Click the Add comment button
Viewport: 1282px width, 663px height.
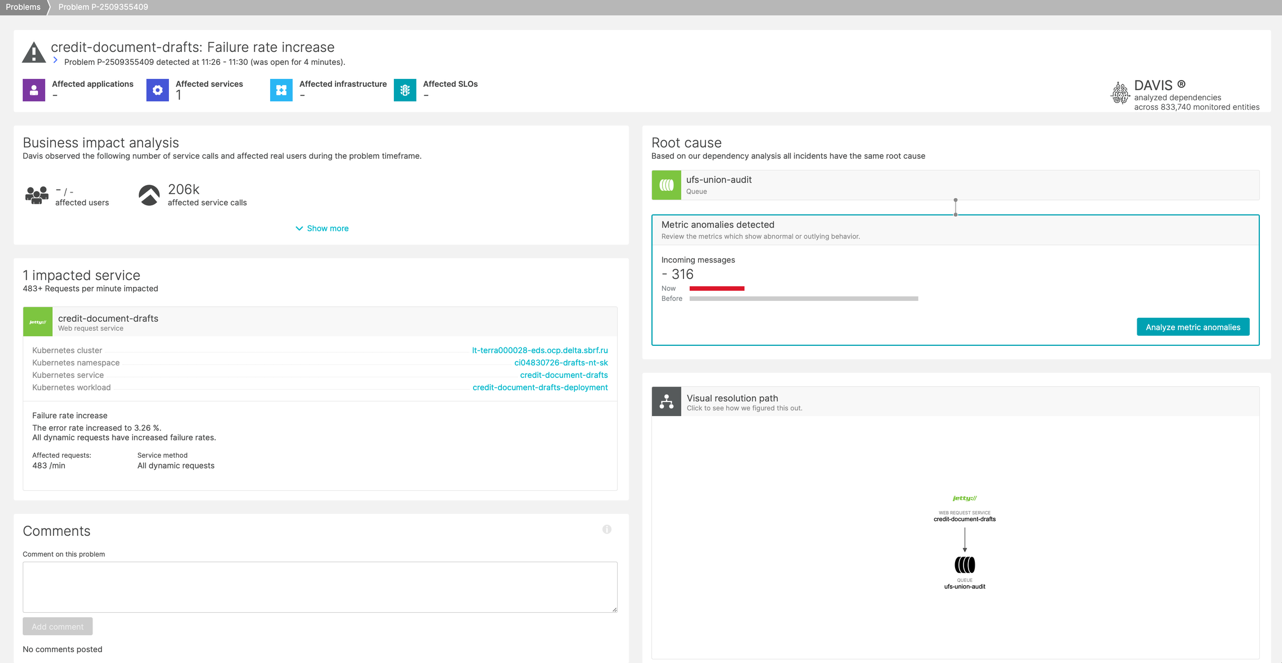point(57,626)
